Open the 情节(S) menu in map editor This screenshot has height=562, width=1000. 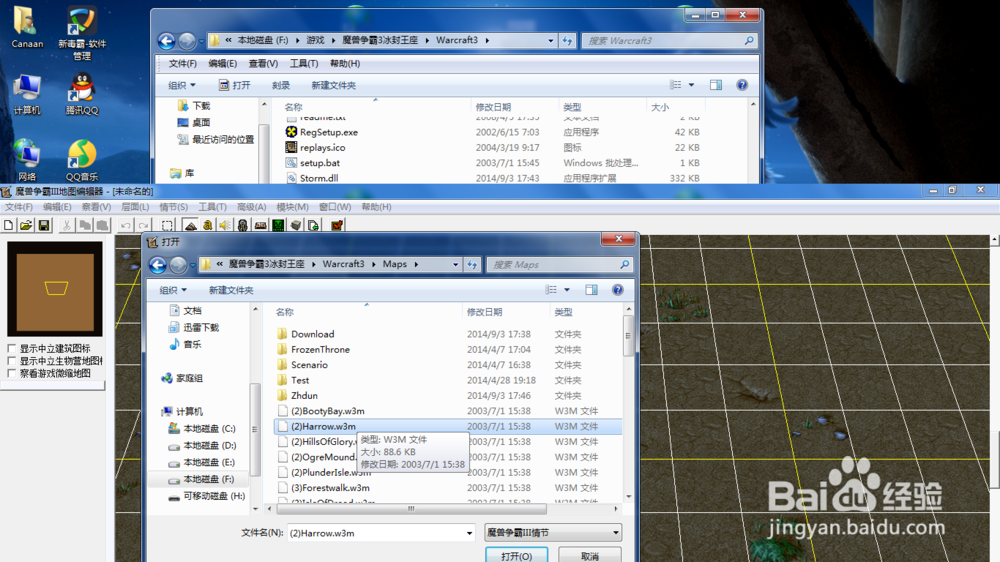[x=173, y=207]
